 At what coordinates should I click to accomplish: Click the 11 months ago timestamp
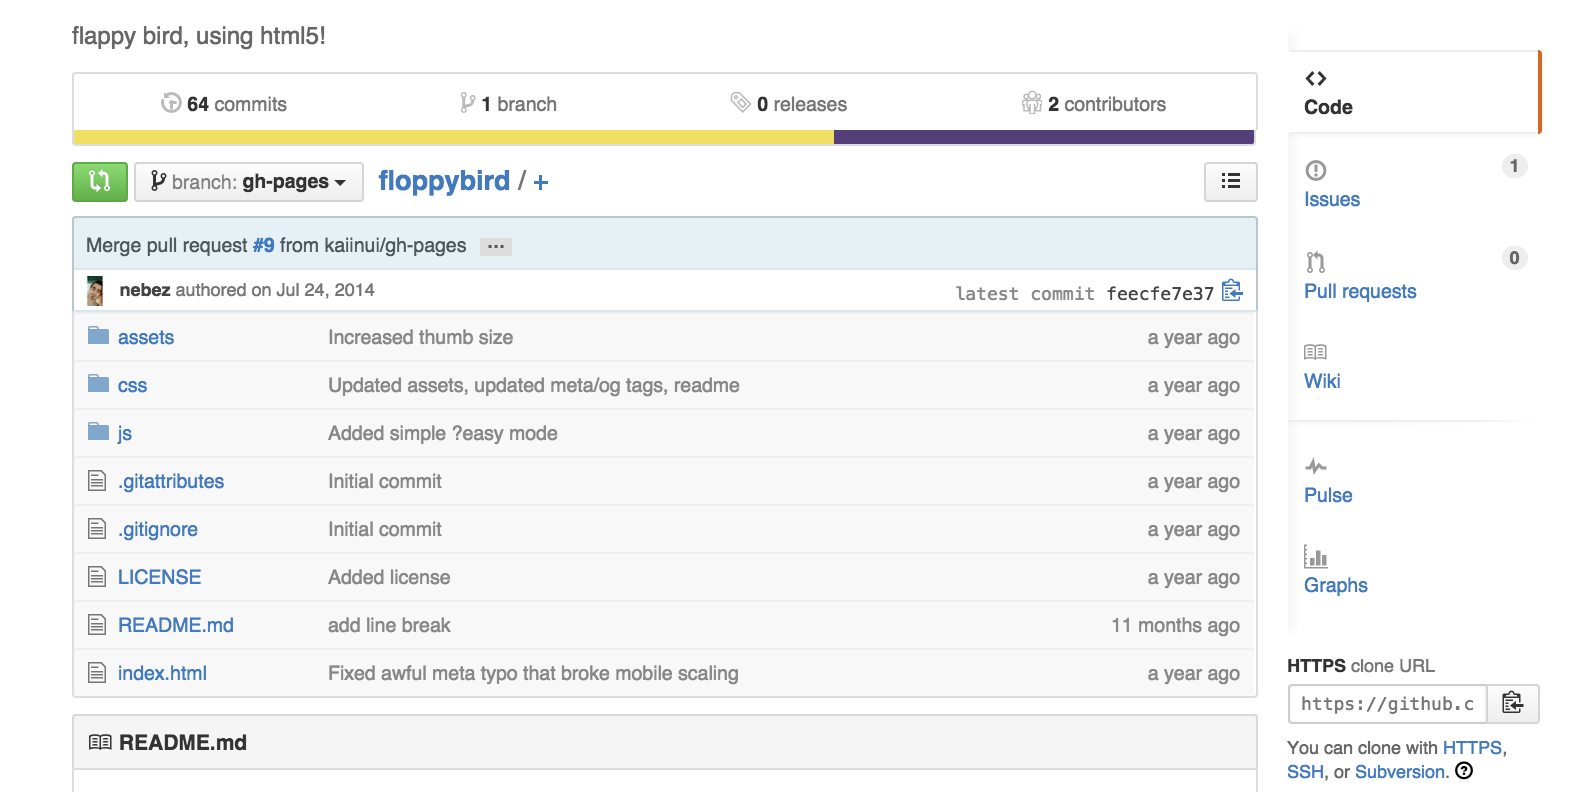[1175, 625]
